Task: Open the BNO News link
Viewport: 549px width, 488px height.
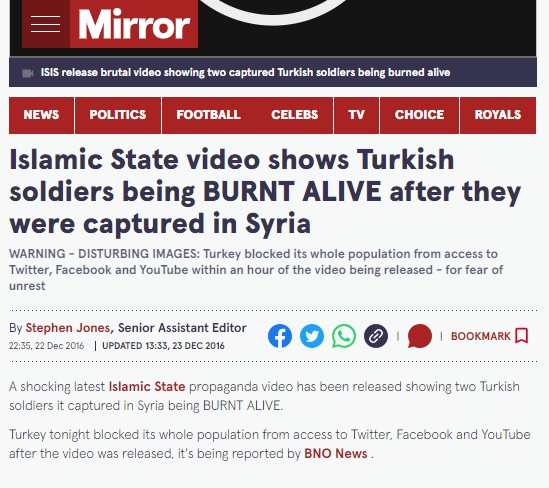Action: point(336,454)
